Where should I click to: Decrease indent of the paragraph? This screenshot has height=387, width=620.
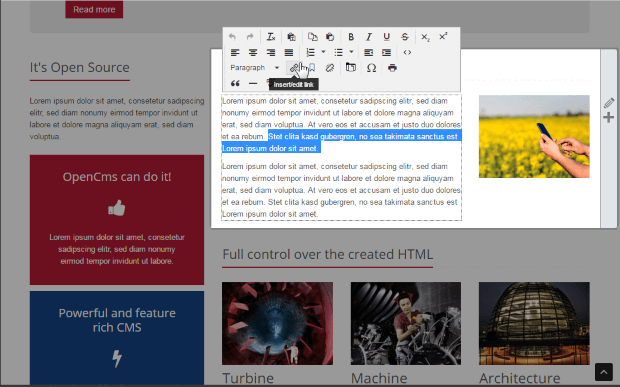click(x=369, y=52)
